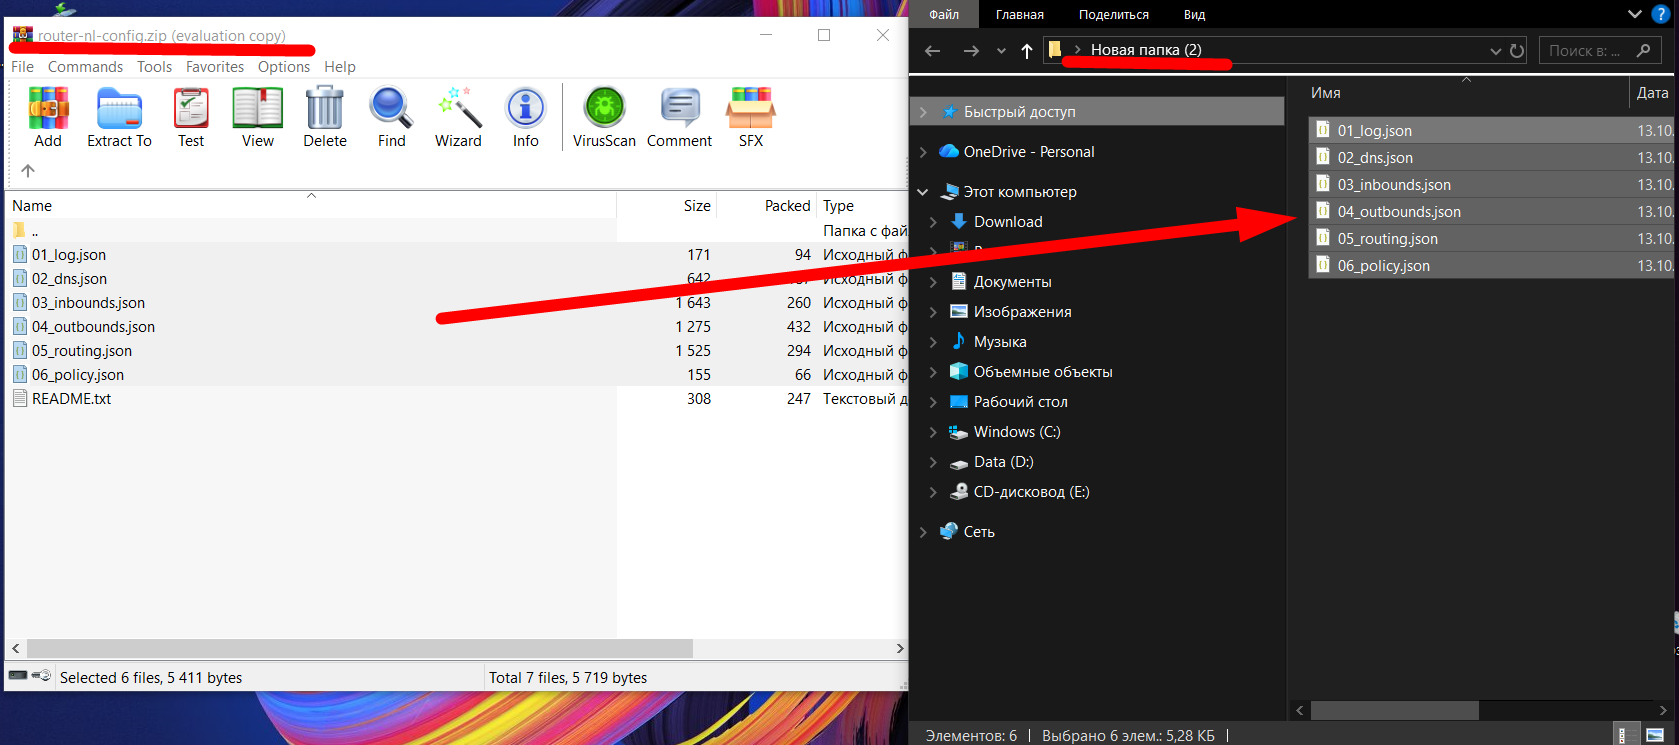The width and height of the screenshot is (1679, 745).
Task: Click the Add archive icon in WinRAR
Action: click(x=48, y=108)
